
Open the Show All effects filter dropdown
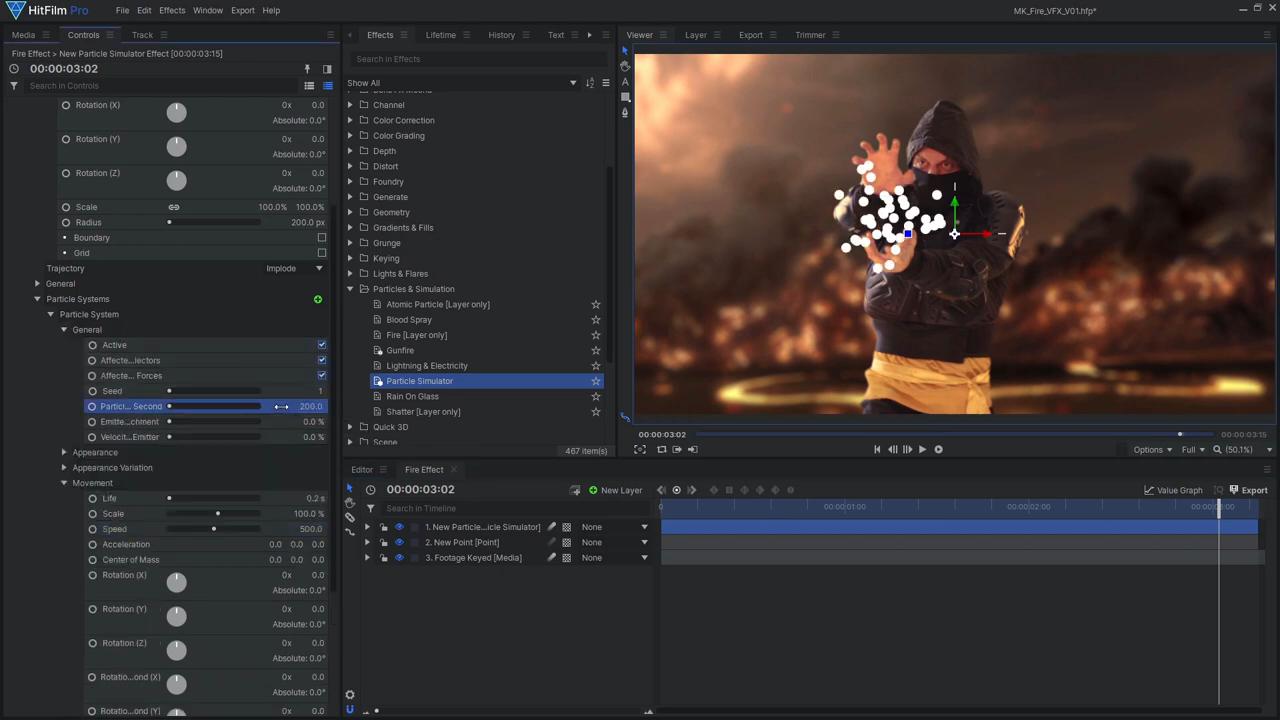click(x=462, y=83)
